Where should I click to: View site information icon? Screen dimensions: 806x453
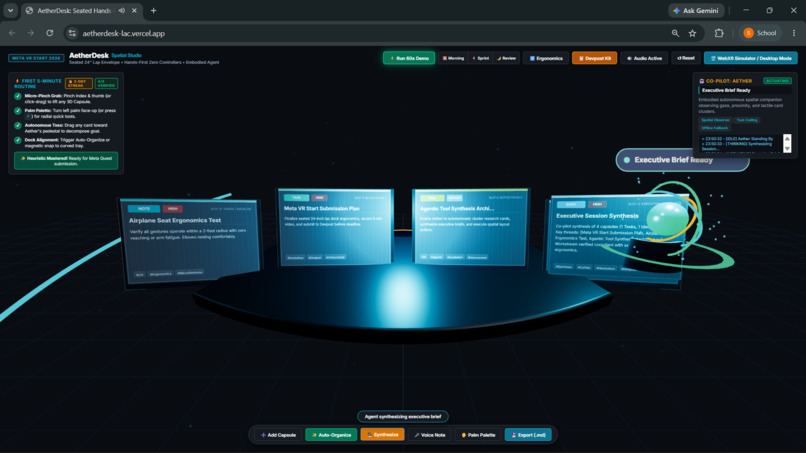(x=72, y=33)
